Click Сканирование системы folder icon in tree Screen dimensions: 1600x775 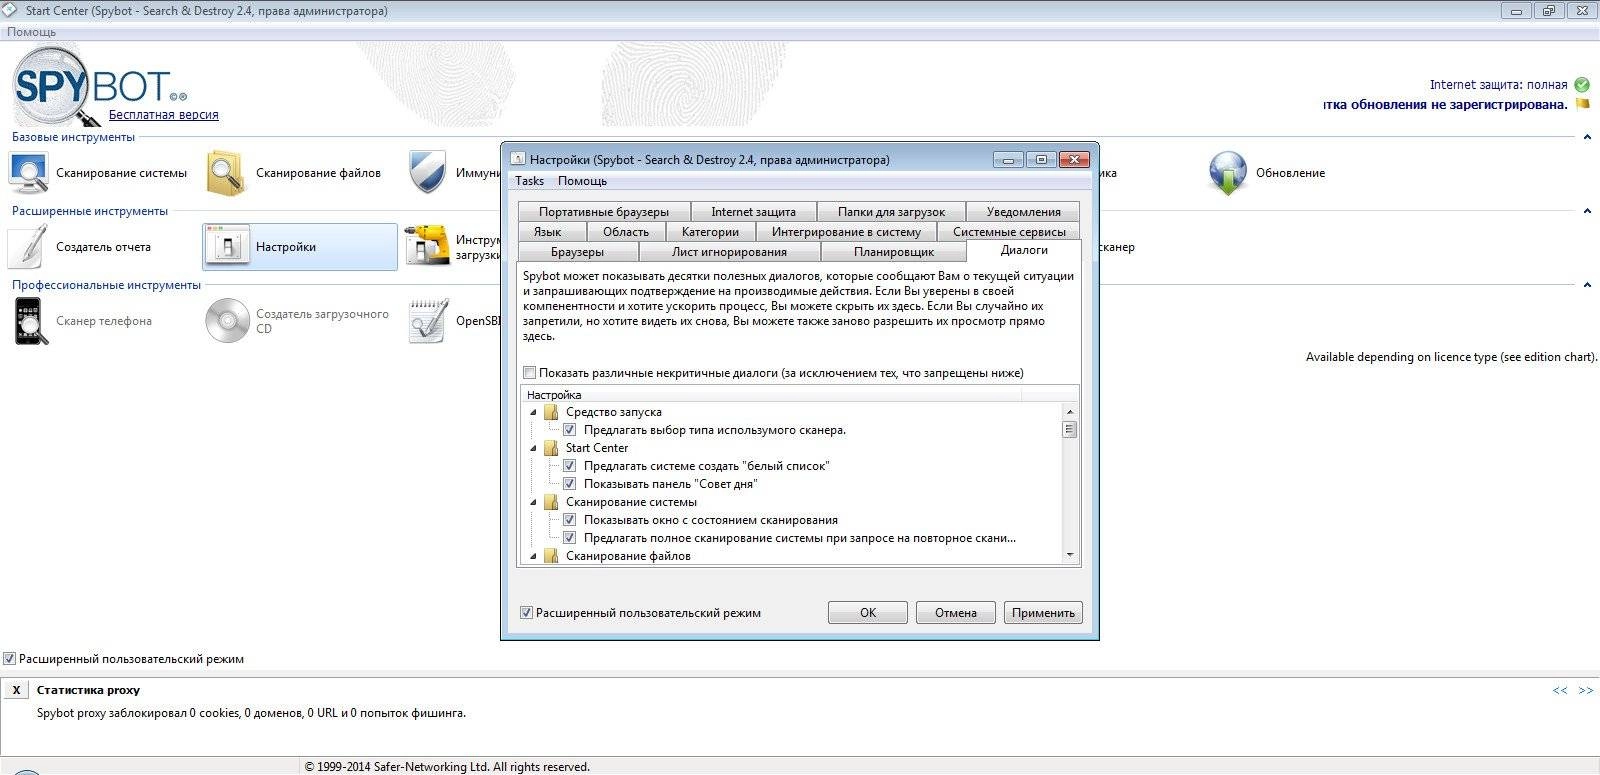[551, 502]
